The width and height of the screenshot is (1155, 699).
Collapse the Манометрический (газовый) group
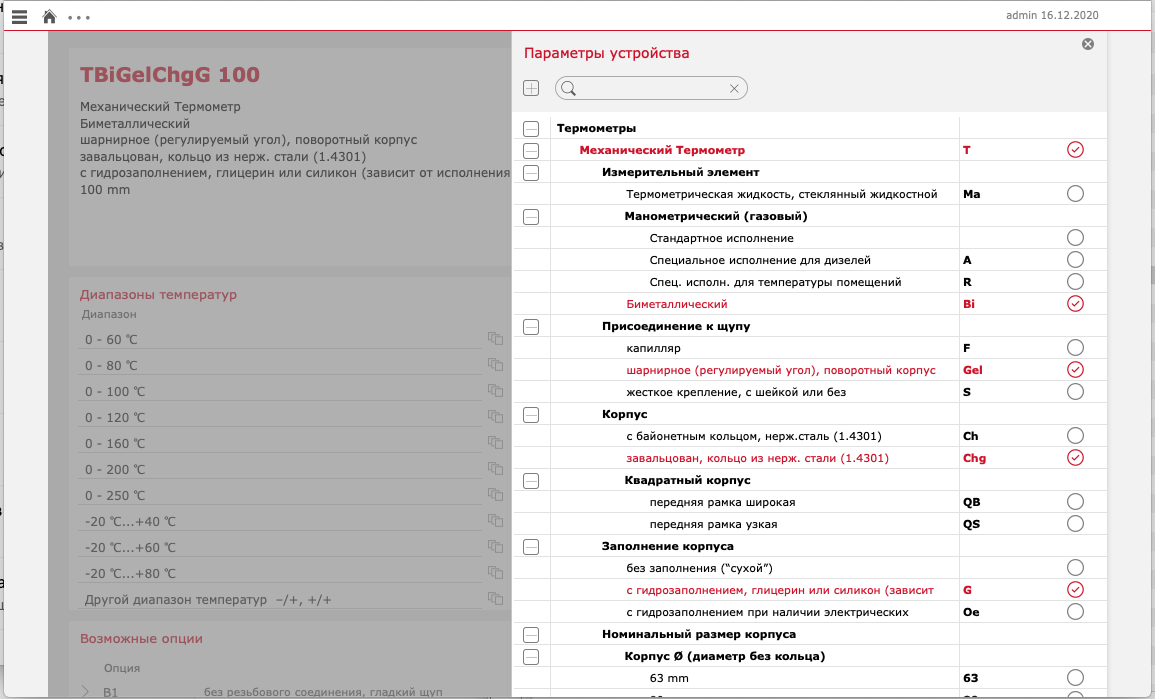click(531, 217)
